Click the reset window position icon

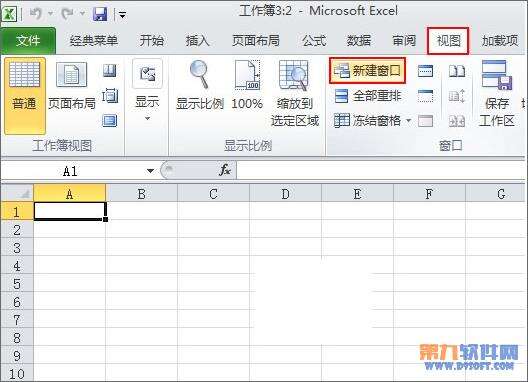[457, 121]
